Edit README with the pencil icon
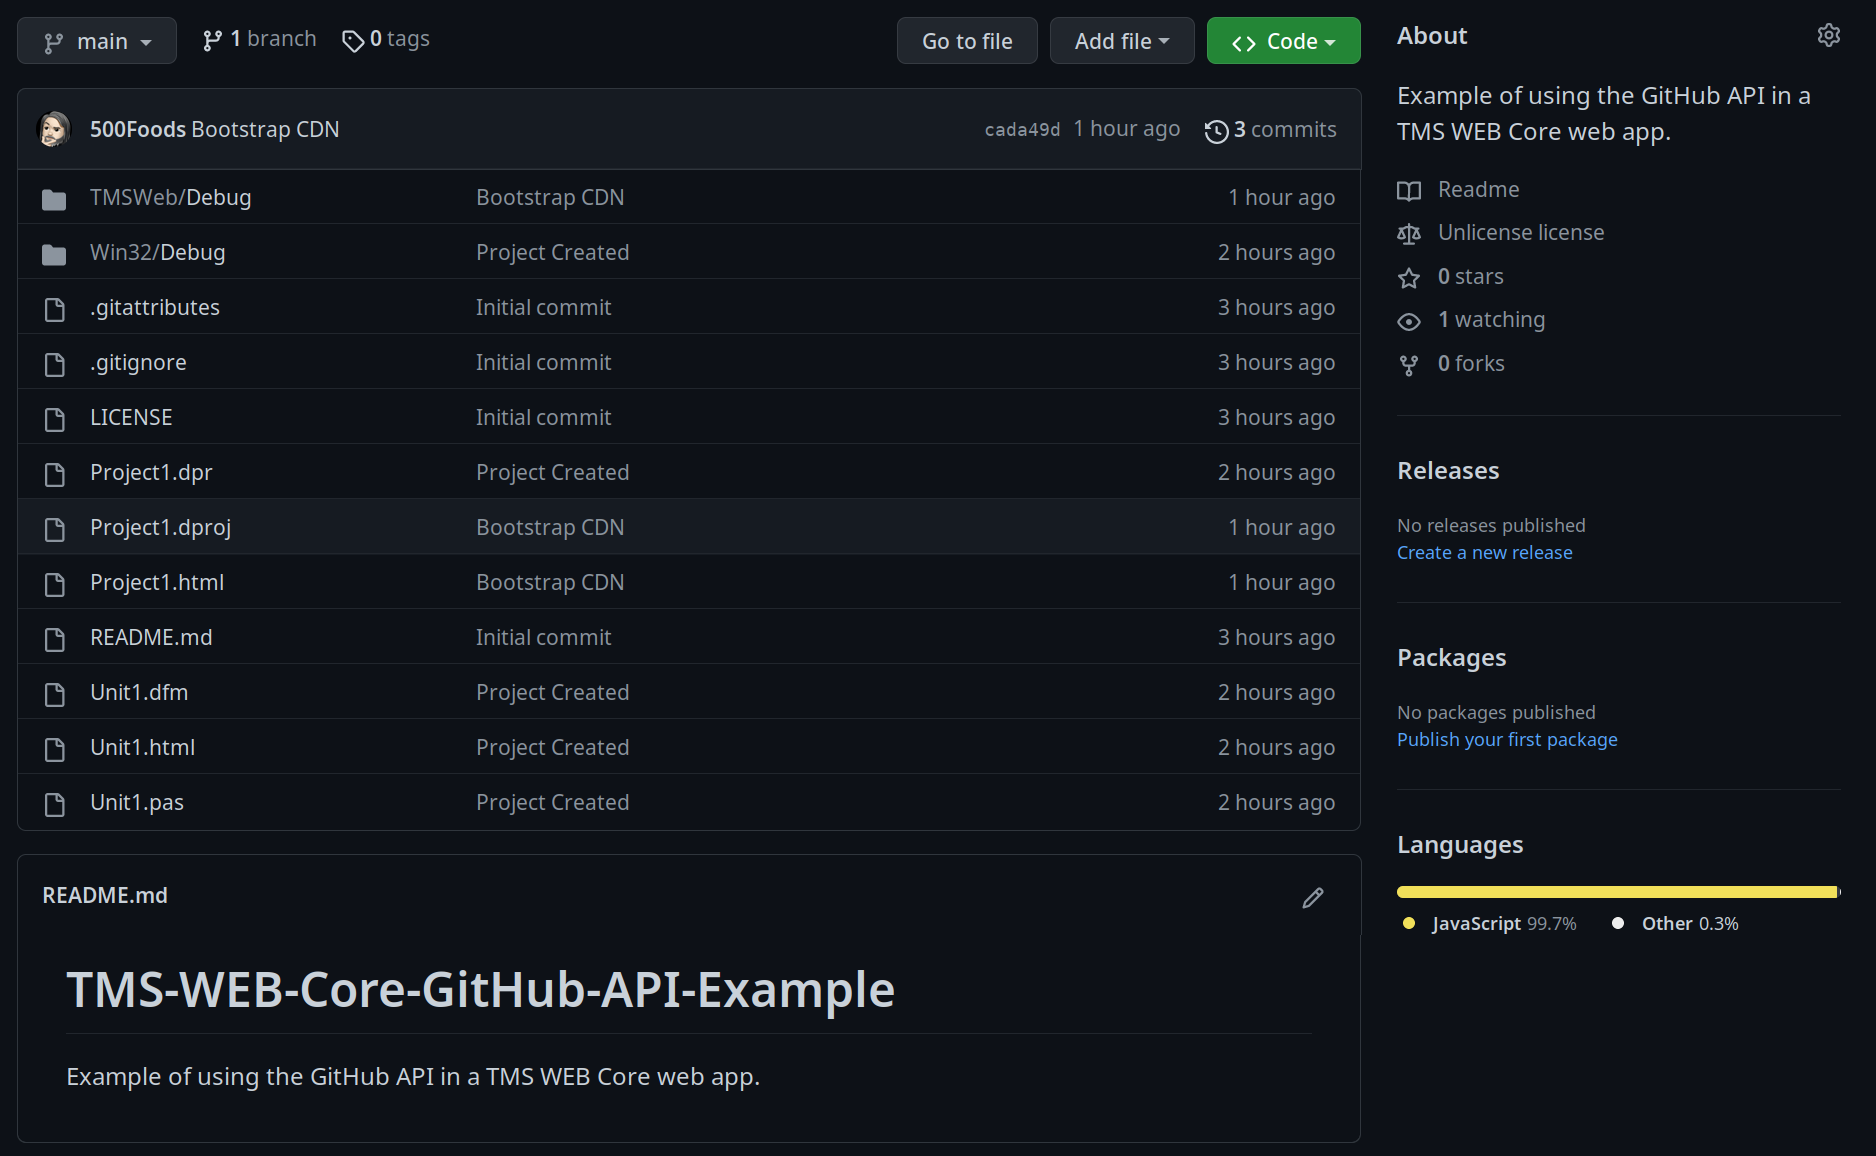This screenshot has height=1156, width=1876. pos(1313,898)
